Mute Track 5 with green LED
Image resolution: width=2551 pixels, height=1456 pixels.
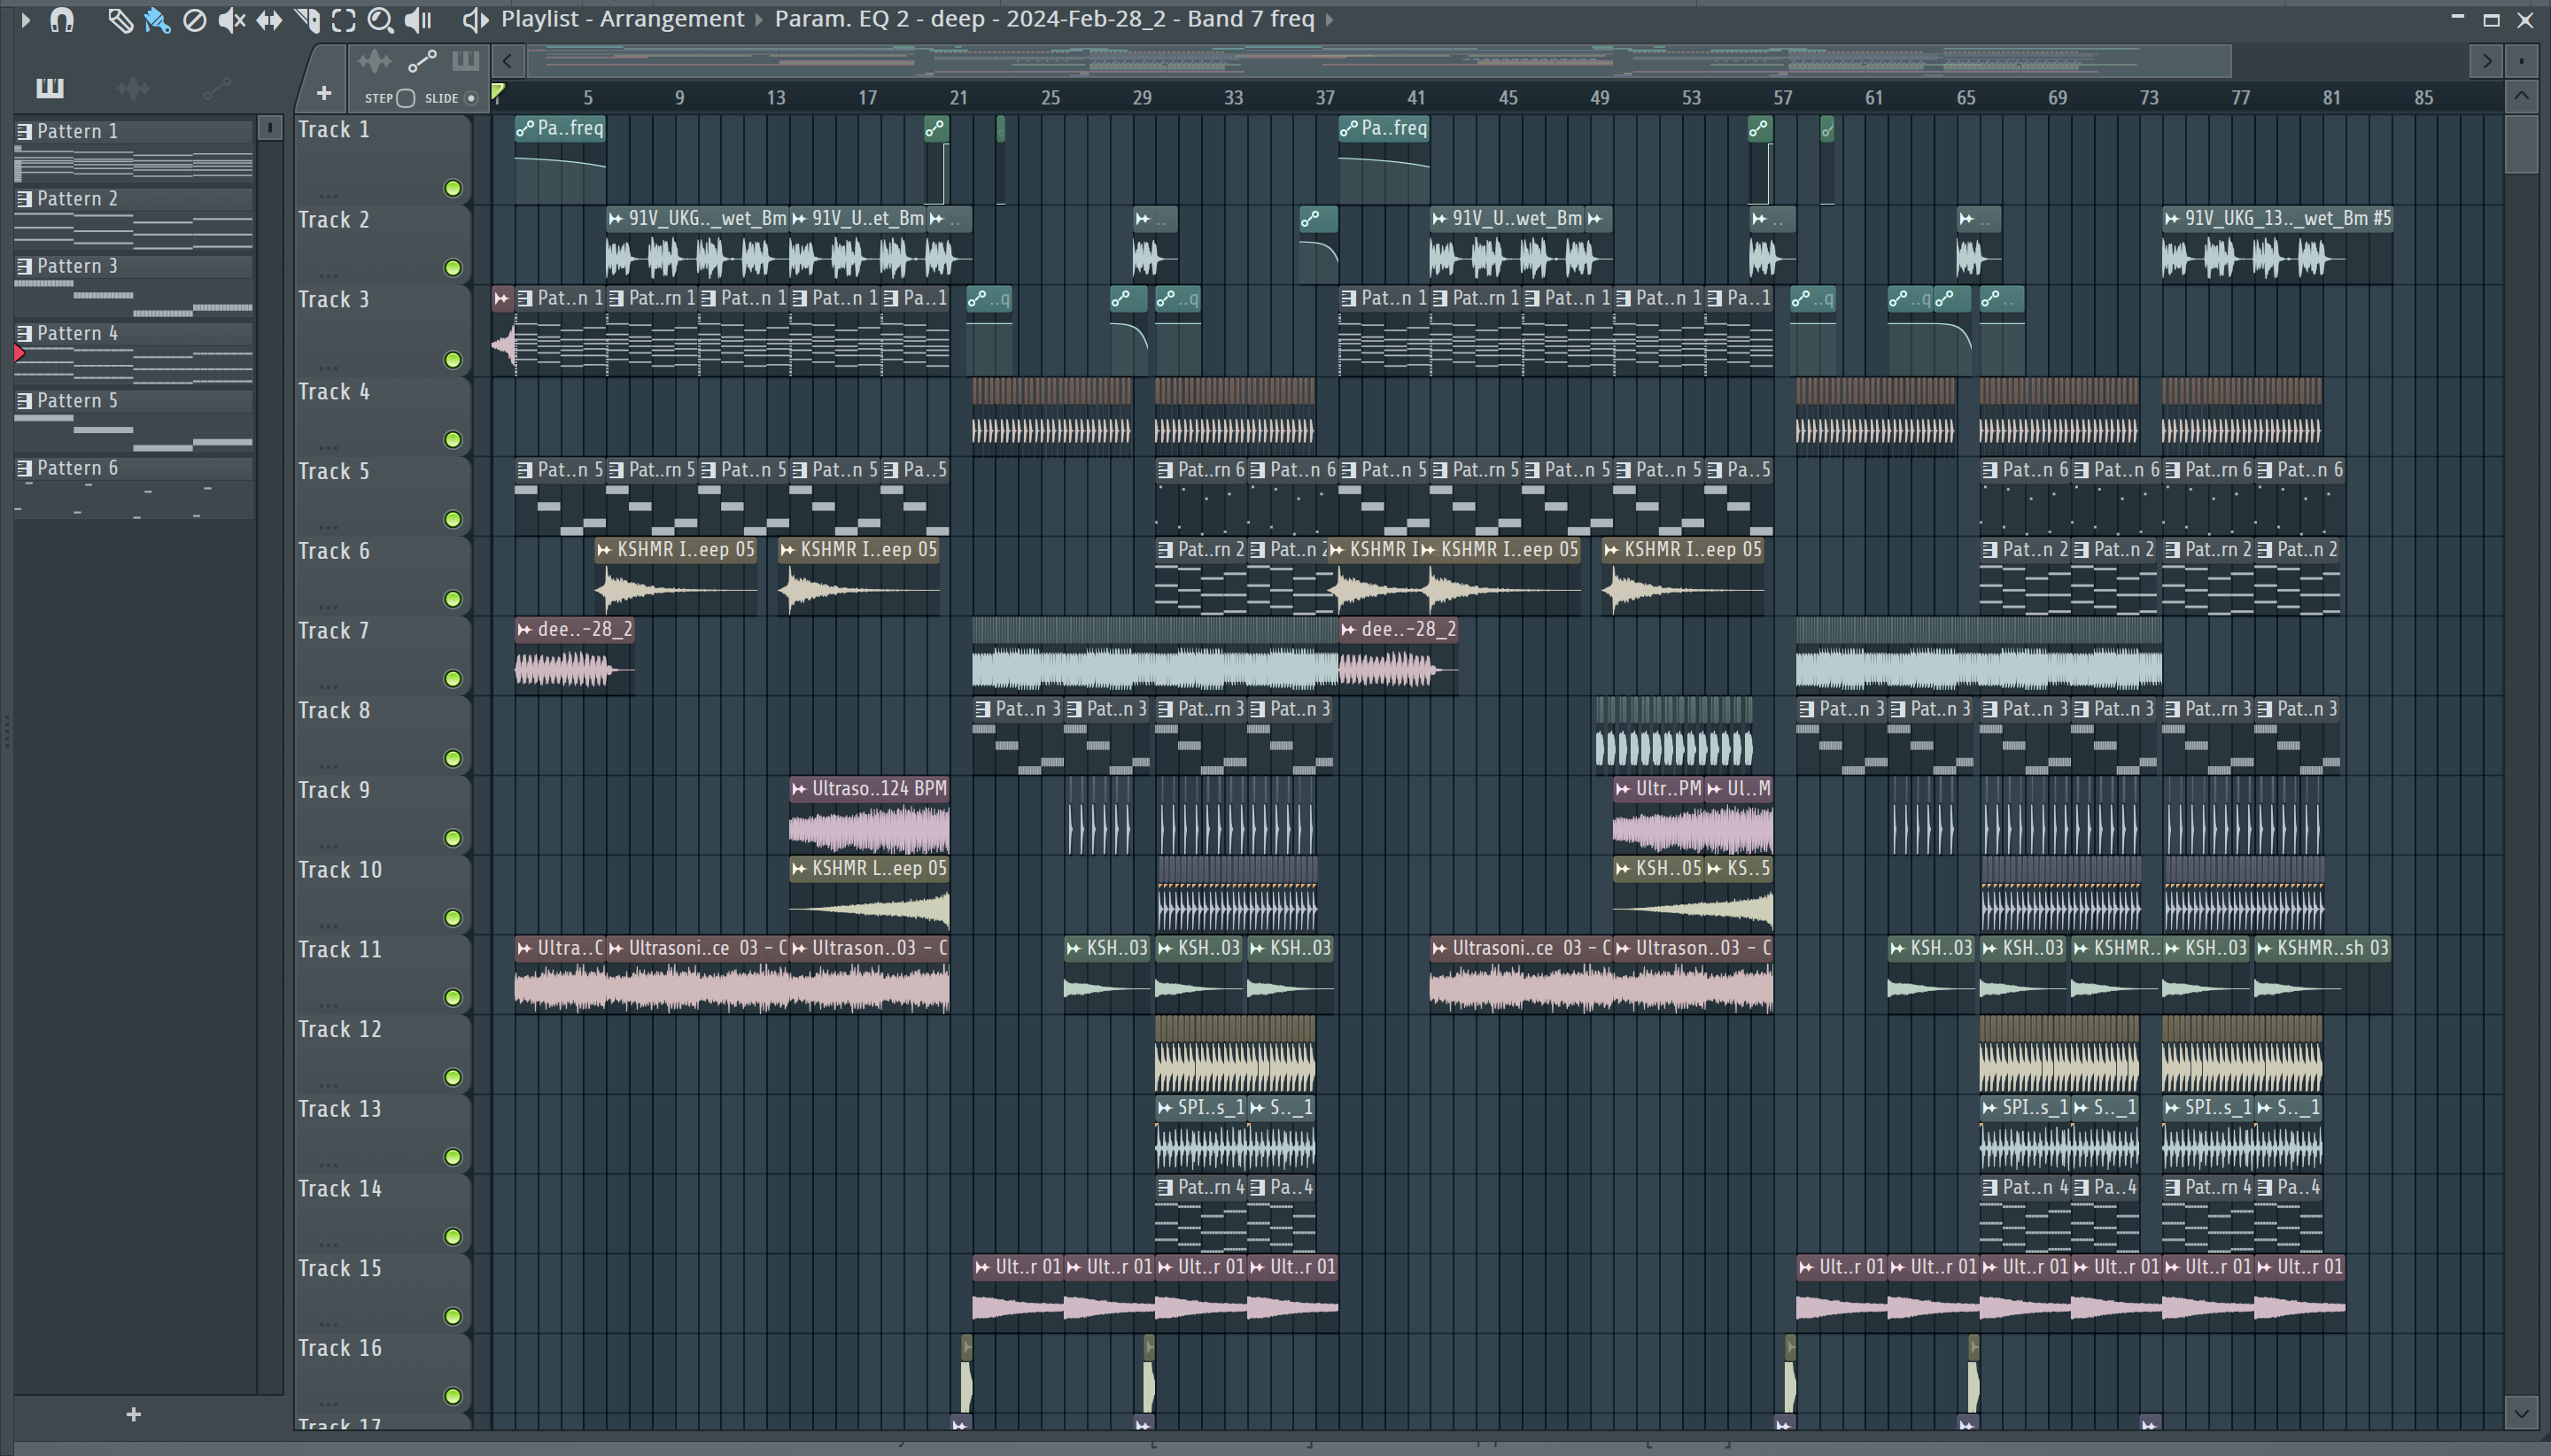[x=453, y=519]
